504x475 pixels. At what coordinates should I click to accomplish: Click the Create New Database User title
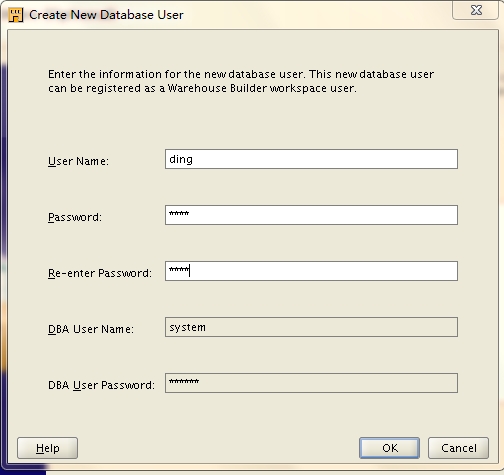[106, 15]
